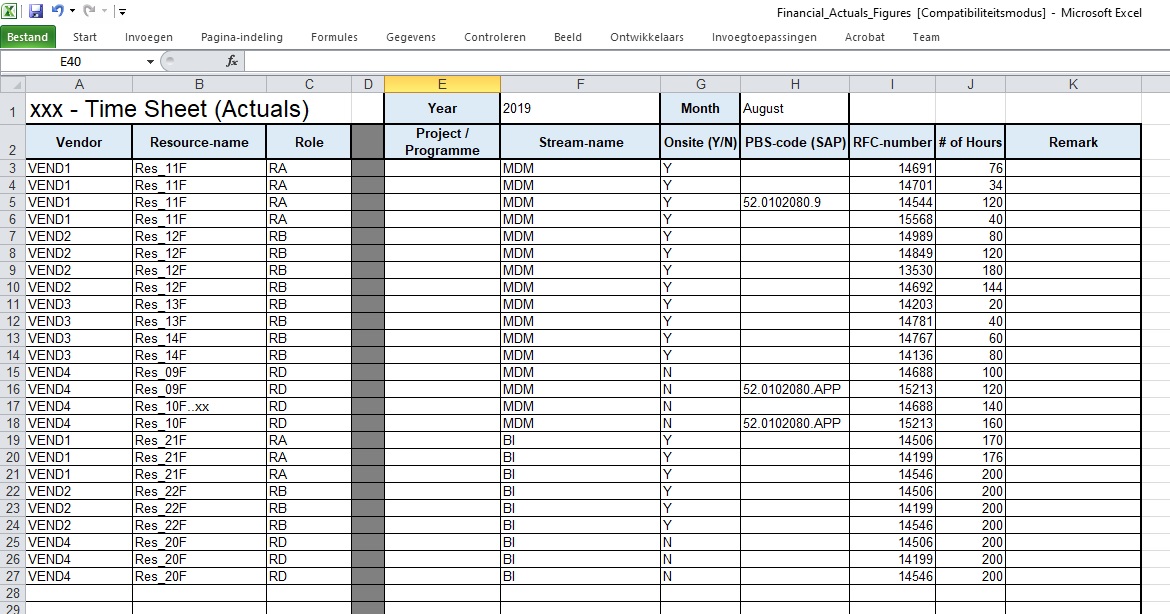Screen dimensions: 1170x614
Task: Open the Undo history dropdown arrow
Action: point(72,12)
